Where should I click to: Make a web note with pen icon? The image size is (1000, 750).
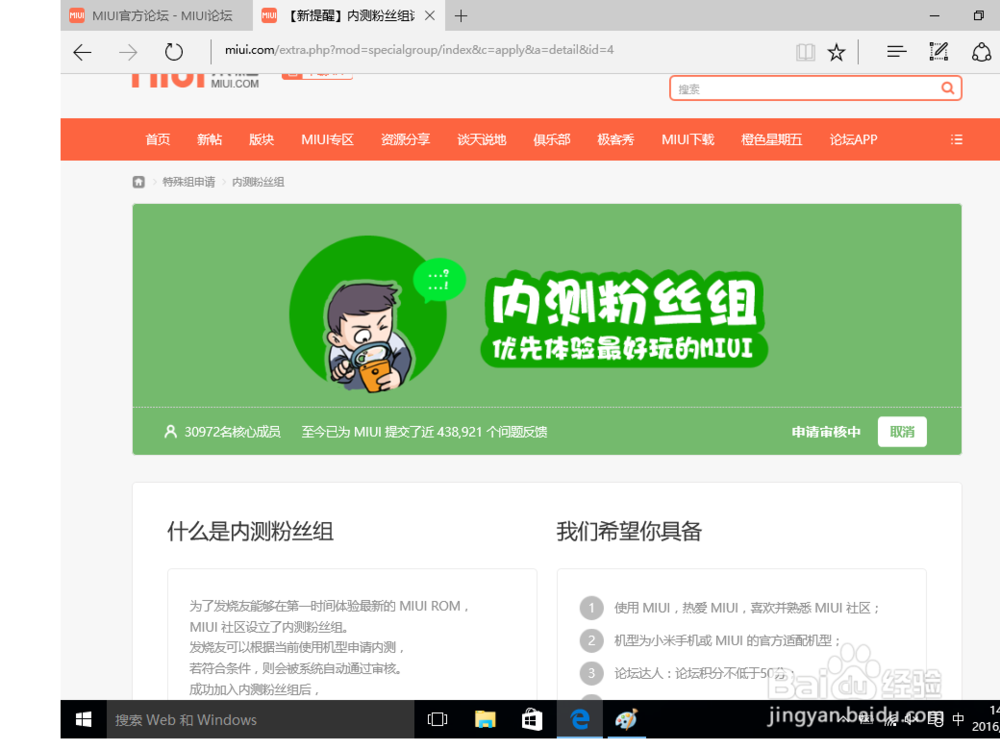point(939,52)
